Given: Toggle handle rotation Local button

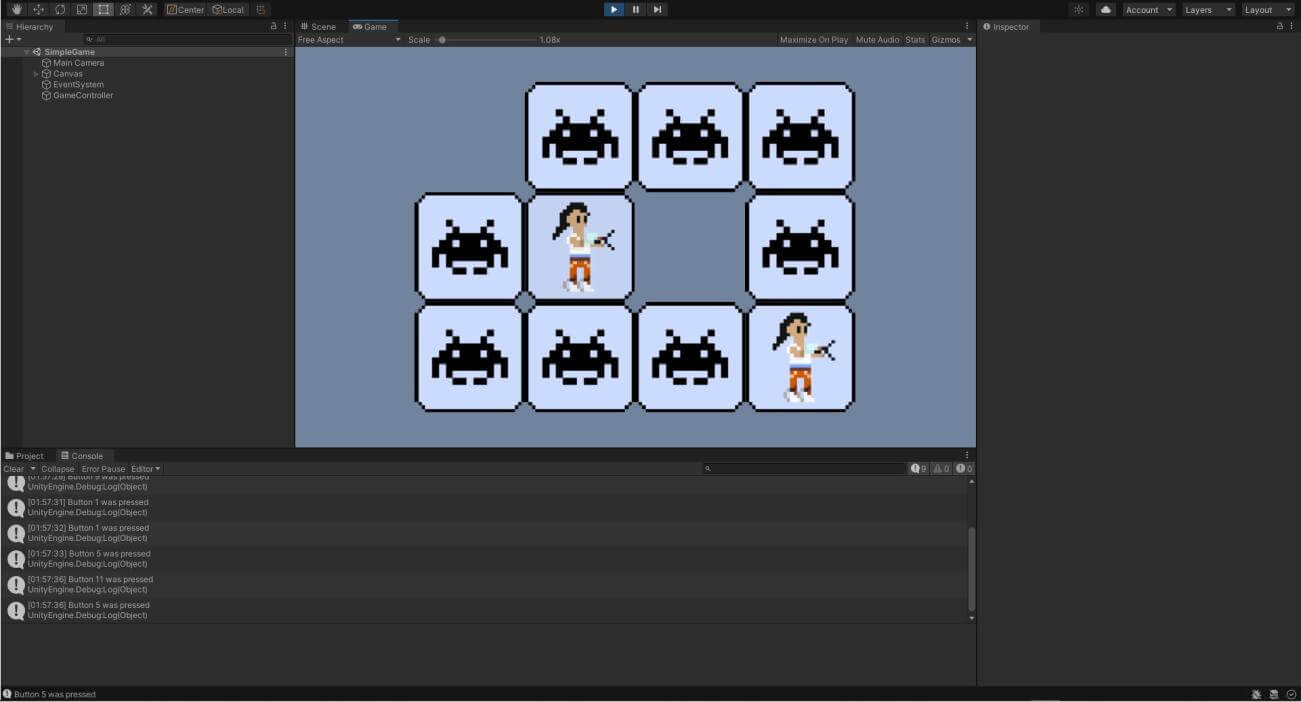Looking at the screenshot, I should click(x=228, y=9).
